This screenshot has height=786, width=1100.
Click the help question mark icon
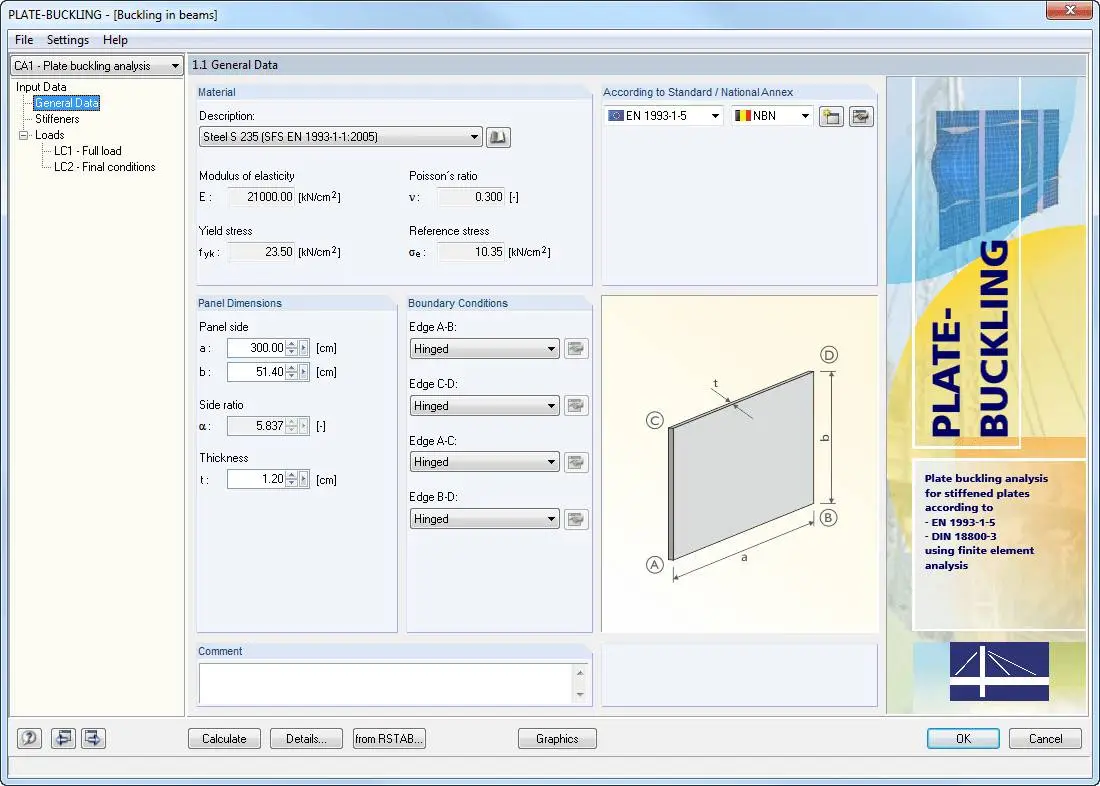(29, 738)
